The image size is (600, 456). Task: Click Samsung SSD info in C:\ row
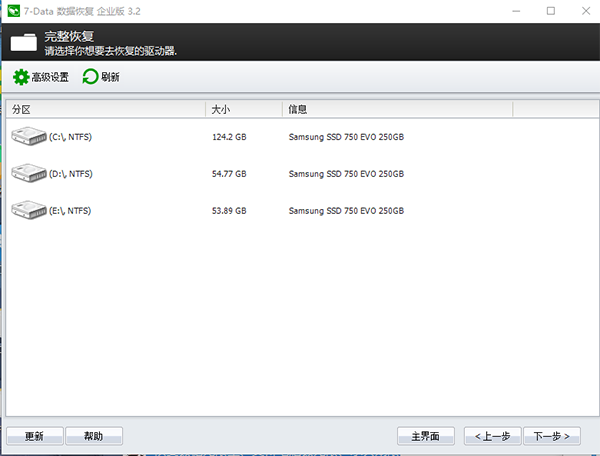(346, 137)
